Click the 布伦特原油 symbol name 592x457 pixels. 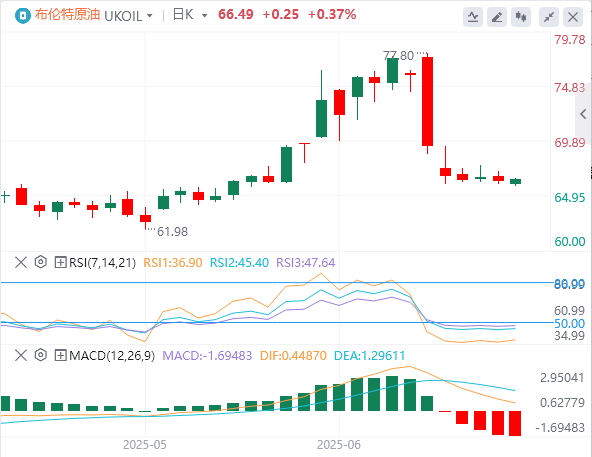coord(67,15)
